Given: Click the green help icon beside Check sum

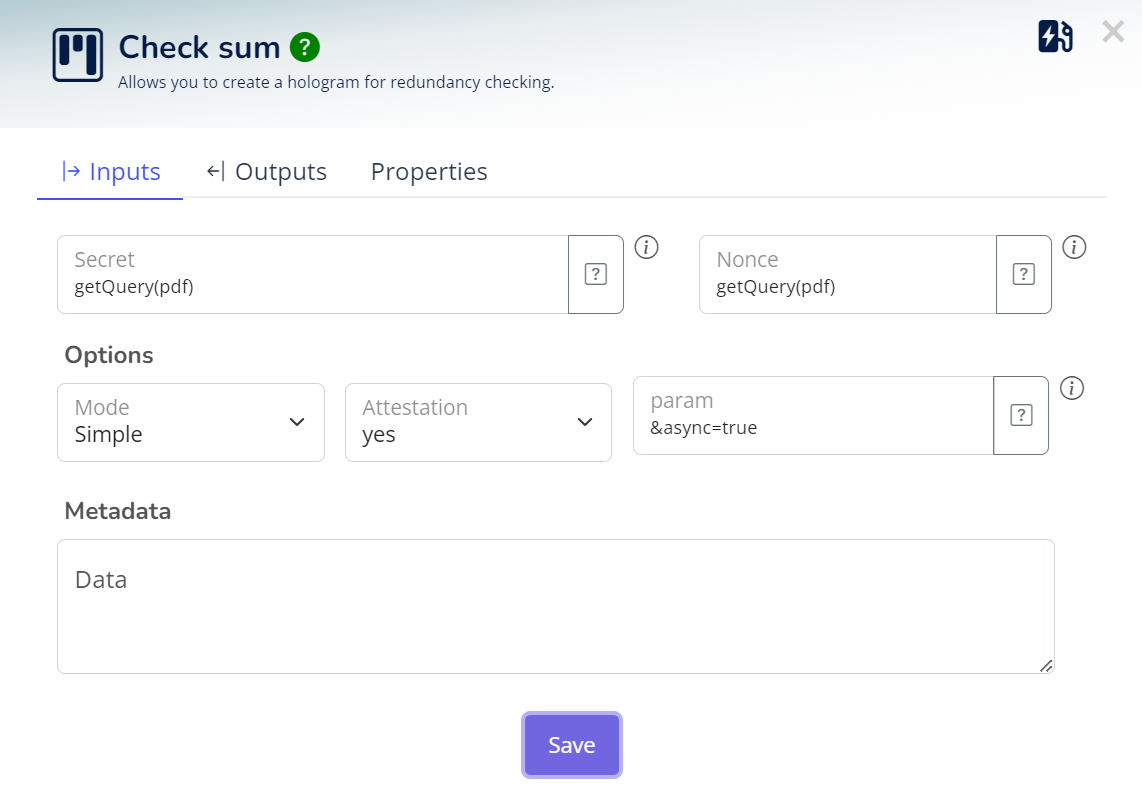Looking at the screenshot, I should 304,47.
